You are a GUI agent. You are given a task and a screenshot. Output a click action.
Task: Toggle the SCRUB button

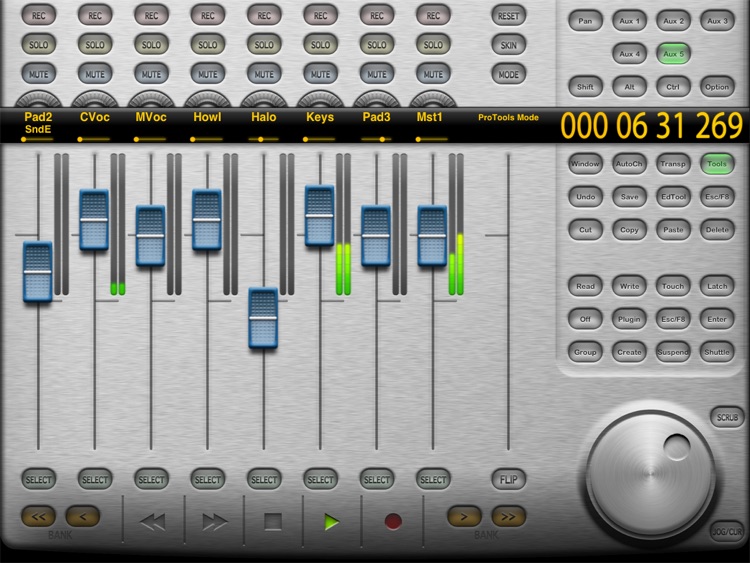[x=728, y=417]
